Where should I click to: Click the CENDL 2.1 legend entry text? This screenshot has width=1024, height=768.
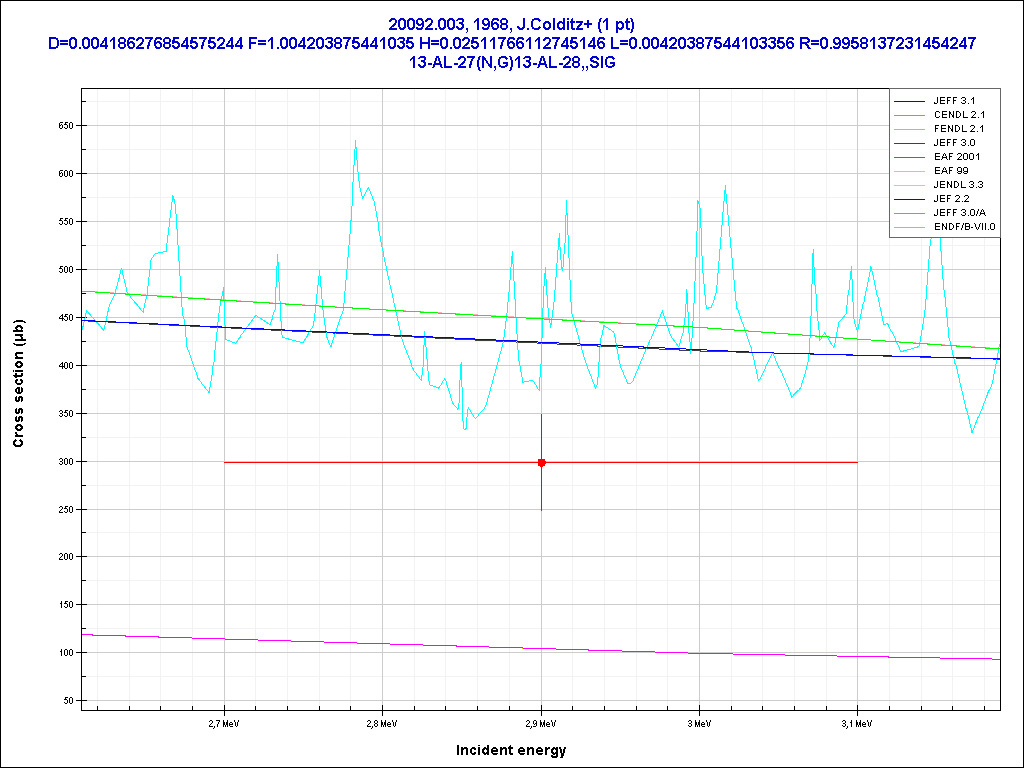(x=960, y=115)
